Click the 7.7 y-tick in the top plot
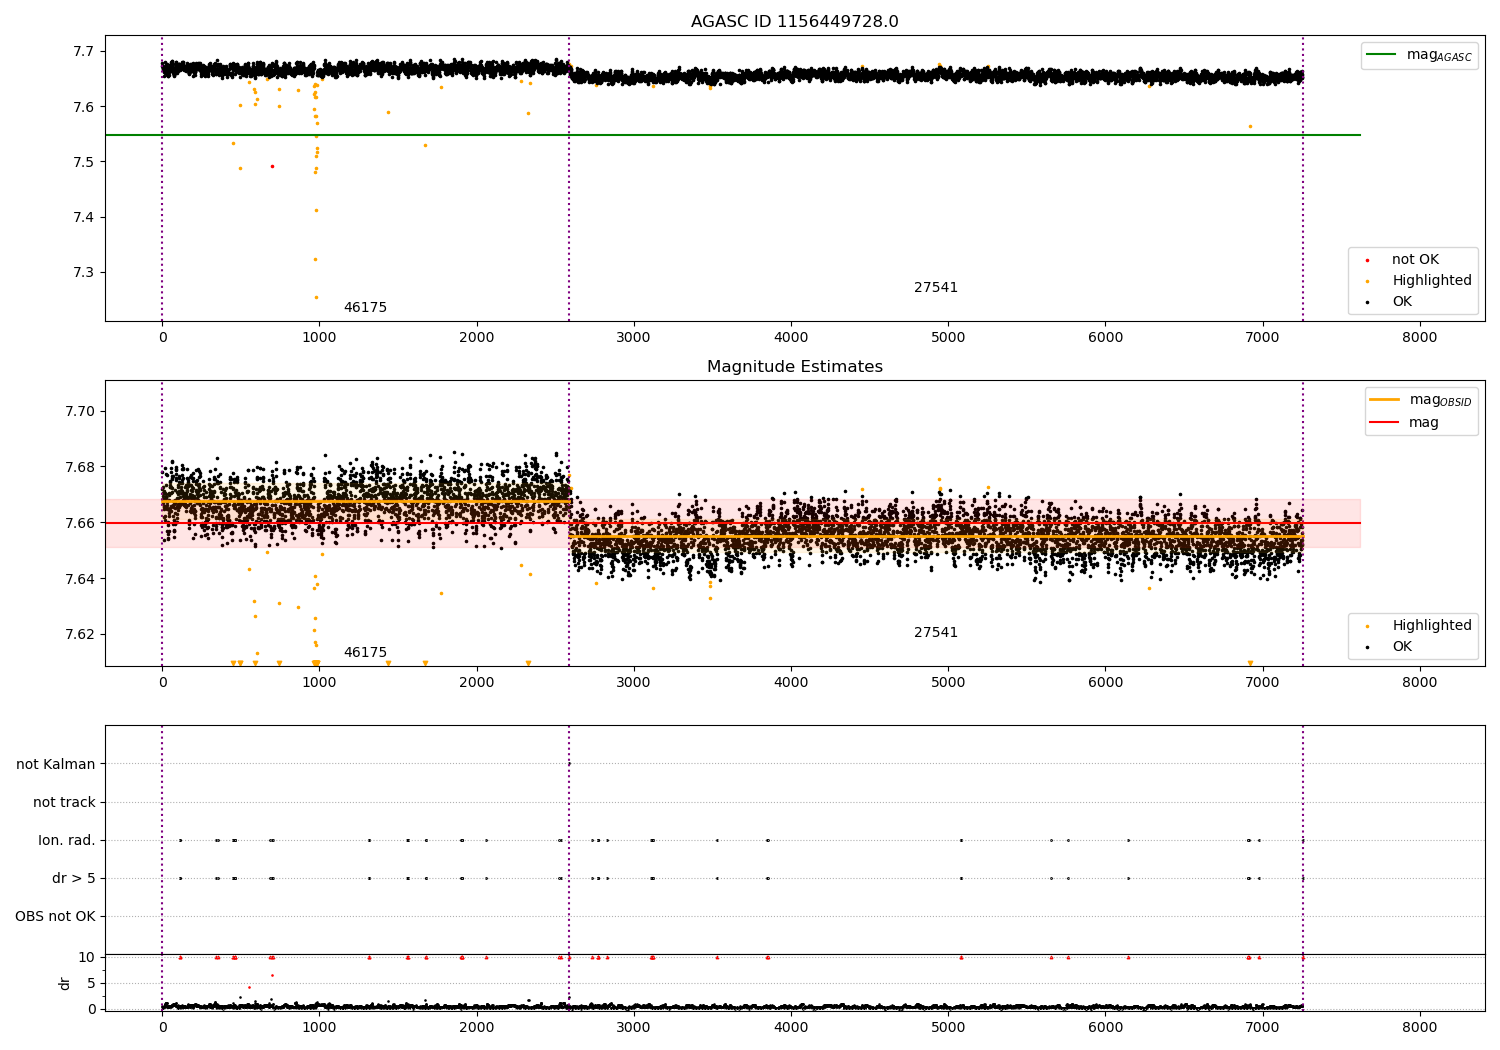Viewport: 1500px width, 1050px height. (85, 52)
